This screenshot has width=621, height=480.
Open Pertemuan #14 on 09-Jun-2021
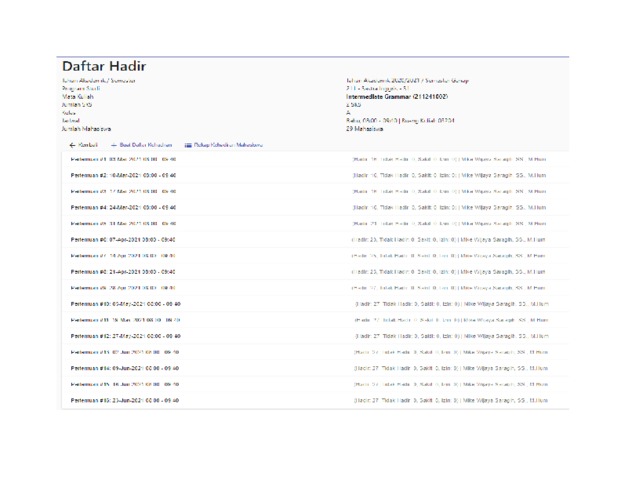point(125,368)
